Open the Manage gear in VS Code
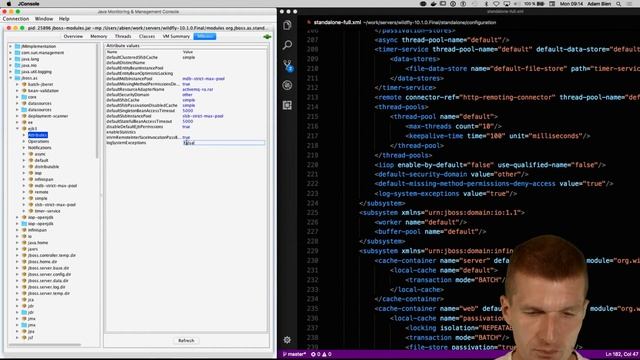Screen dimensions: 640x360 (287, 340)
